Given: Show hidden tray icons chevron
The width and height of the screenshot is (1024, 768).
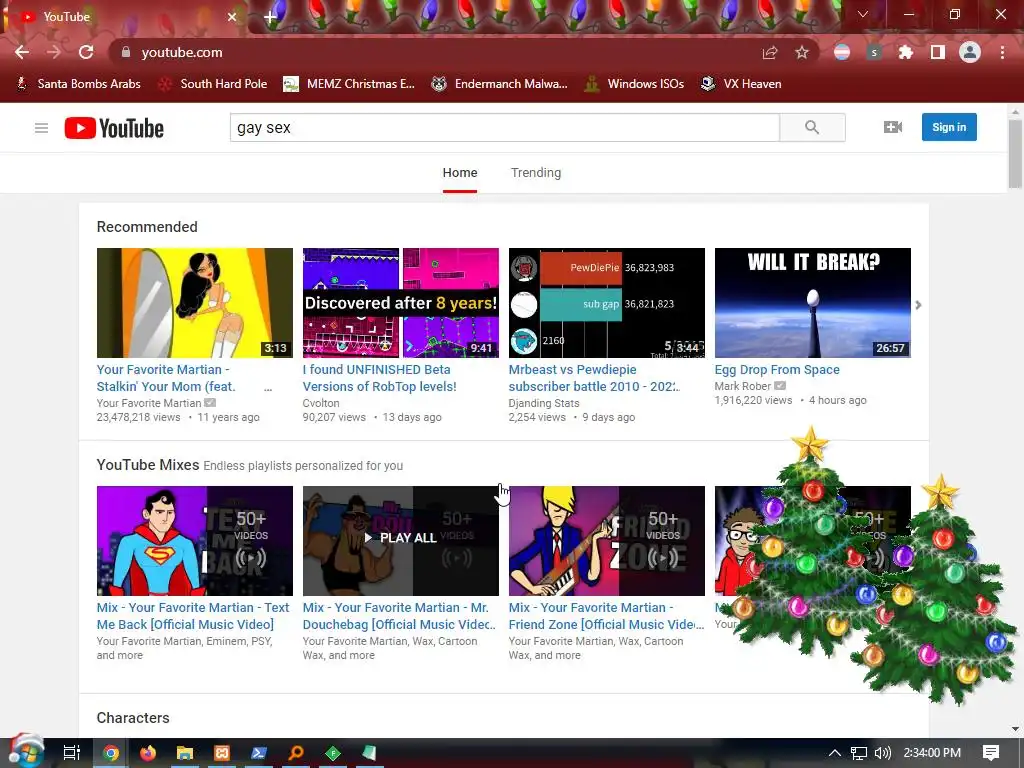Looking at the screenshot, I should (835, 753).
